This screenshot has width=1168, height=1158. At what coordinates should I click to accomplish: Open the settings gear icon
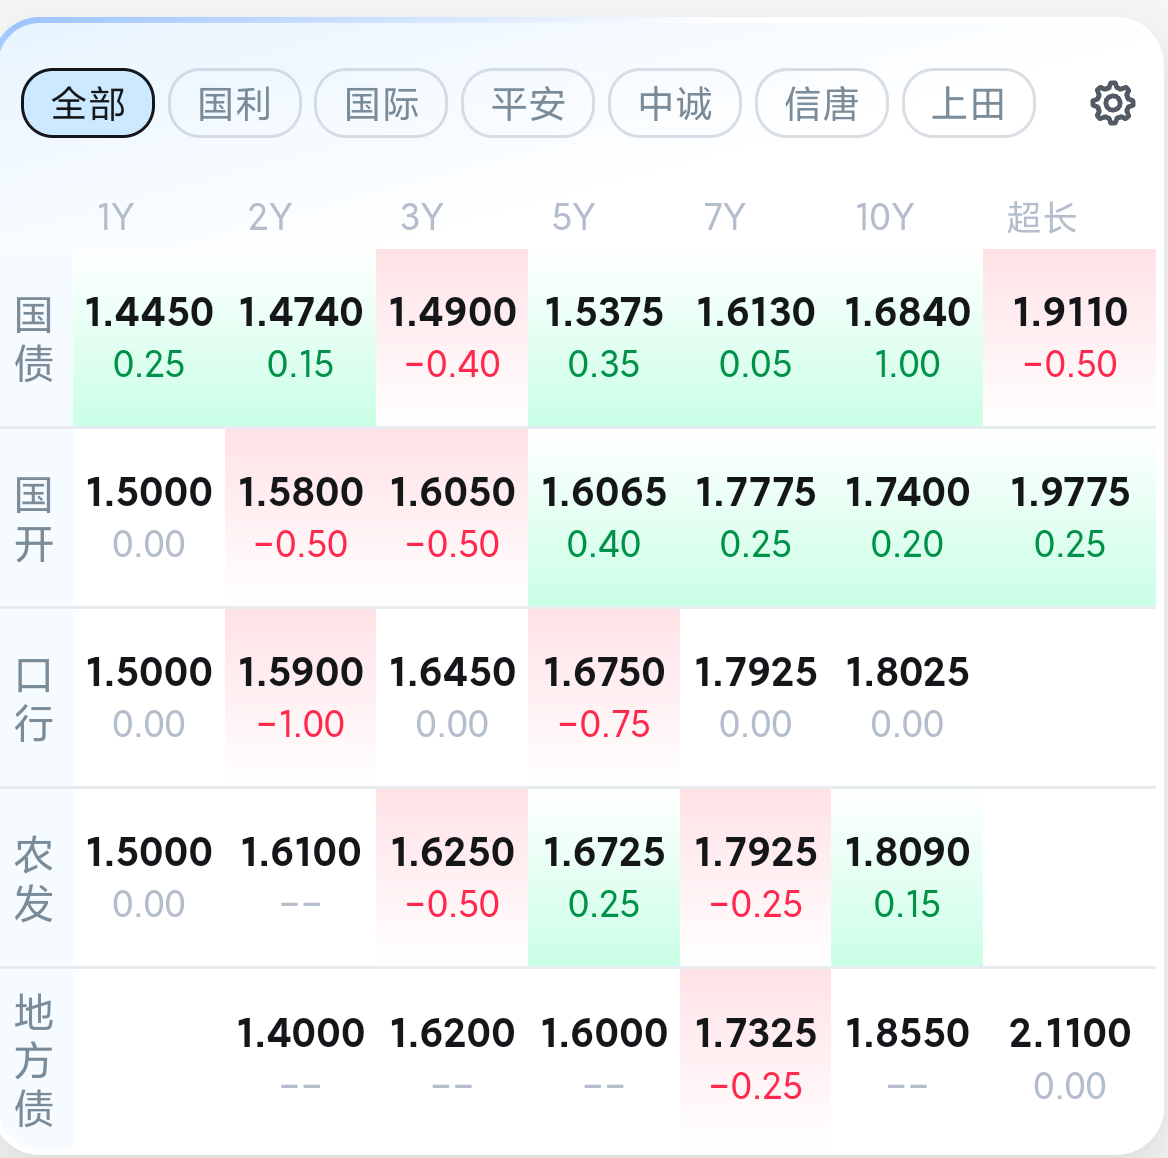click(x=1112, y=103)
